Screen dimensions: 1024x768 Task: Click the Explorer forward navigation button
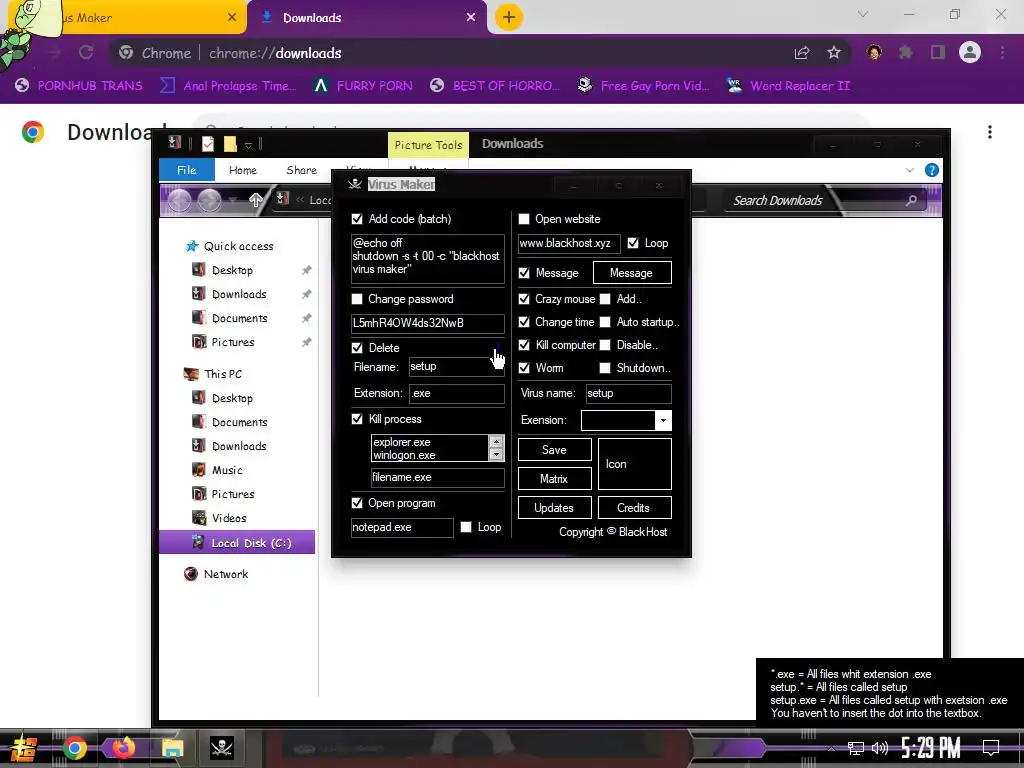[209, 200]
